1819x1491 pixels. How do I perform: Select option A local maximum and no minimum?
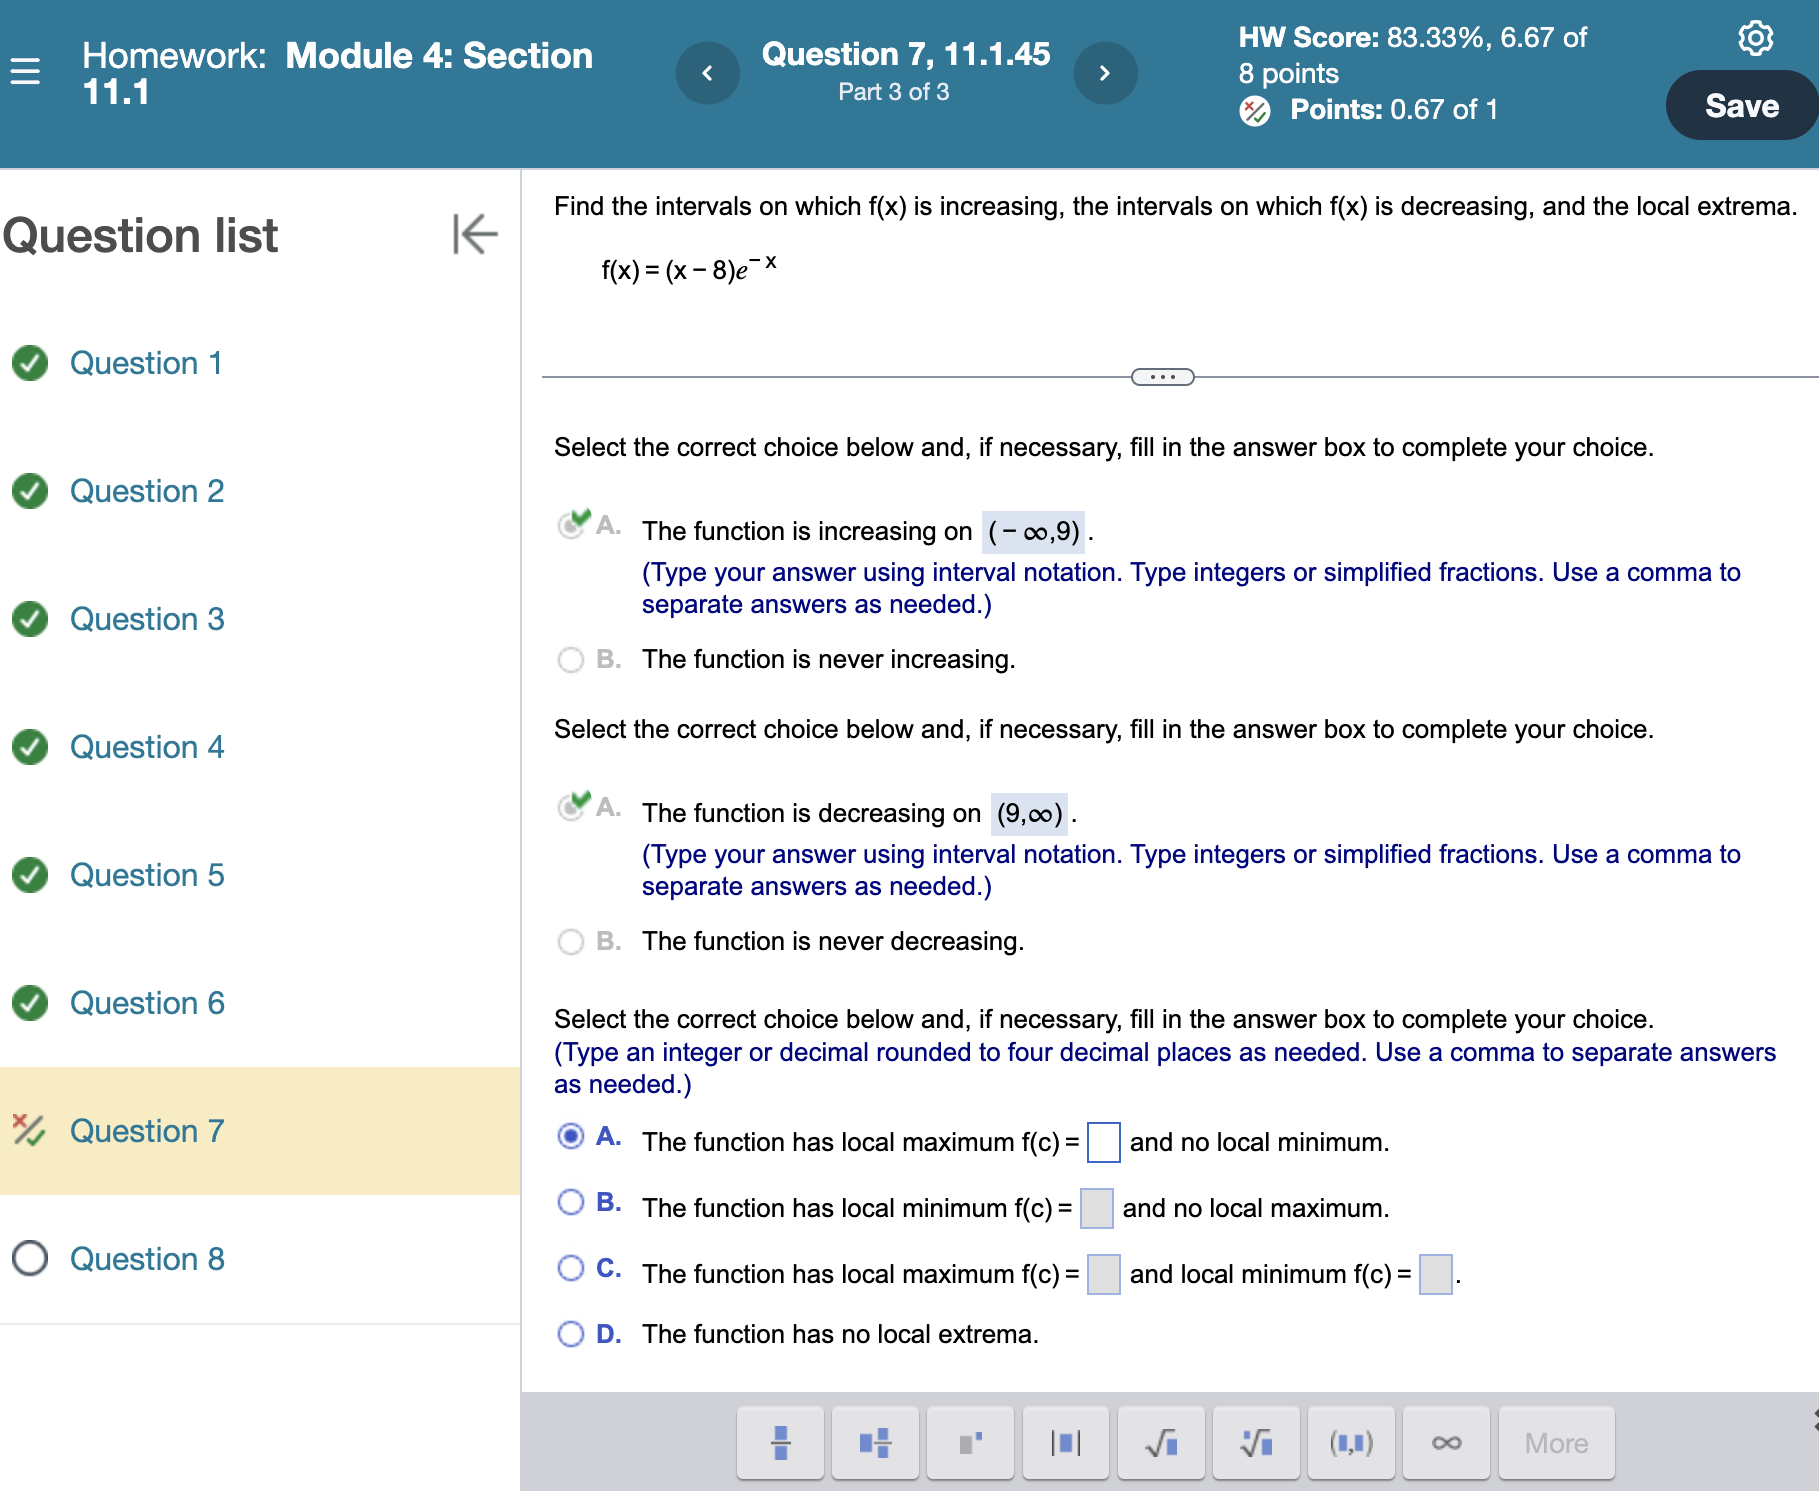(x=571, y=1136)
